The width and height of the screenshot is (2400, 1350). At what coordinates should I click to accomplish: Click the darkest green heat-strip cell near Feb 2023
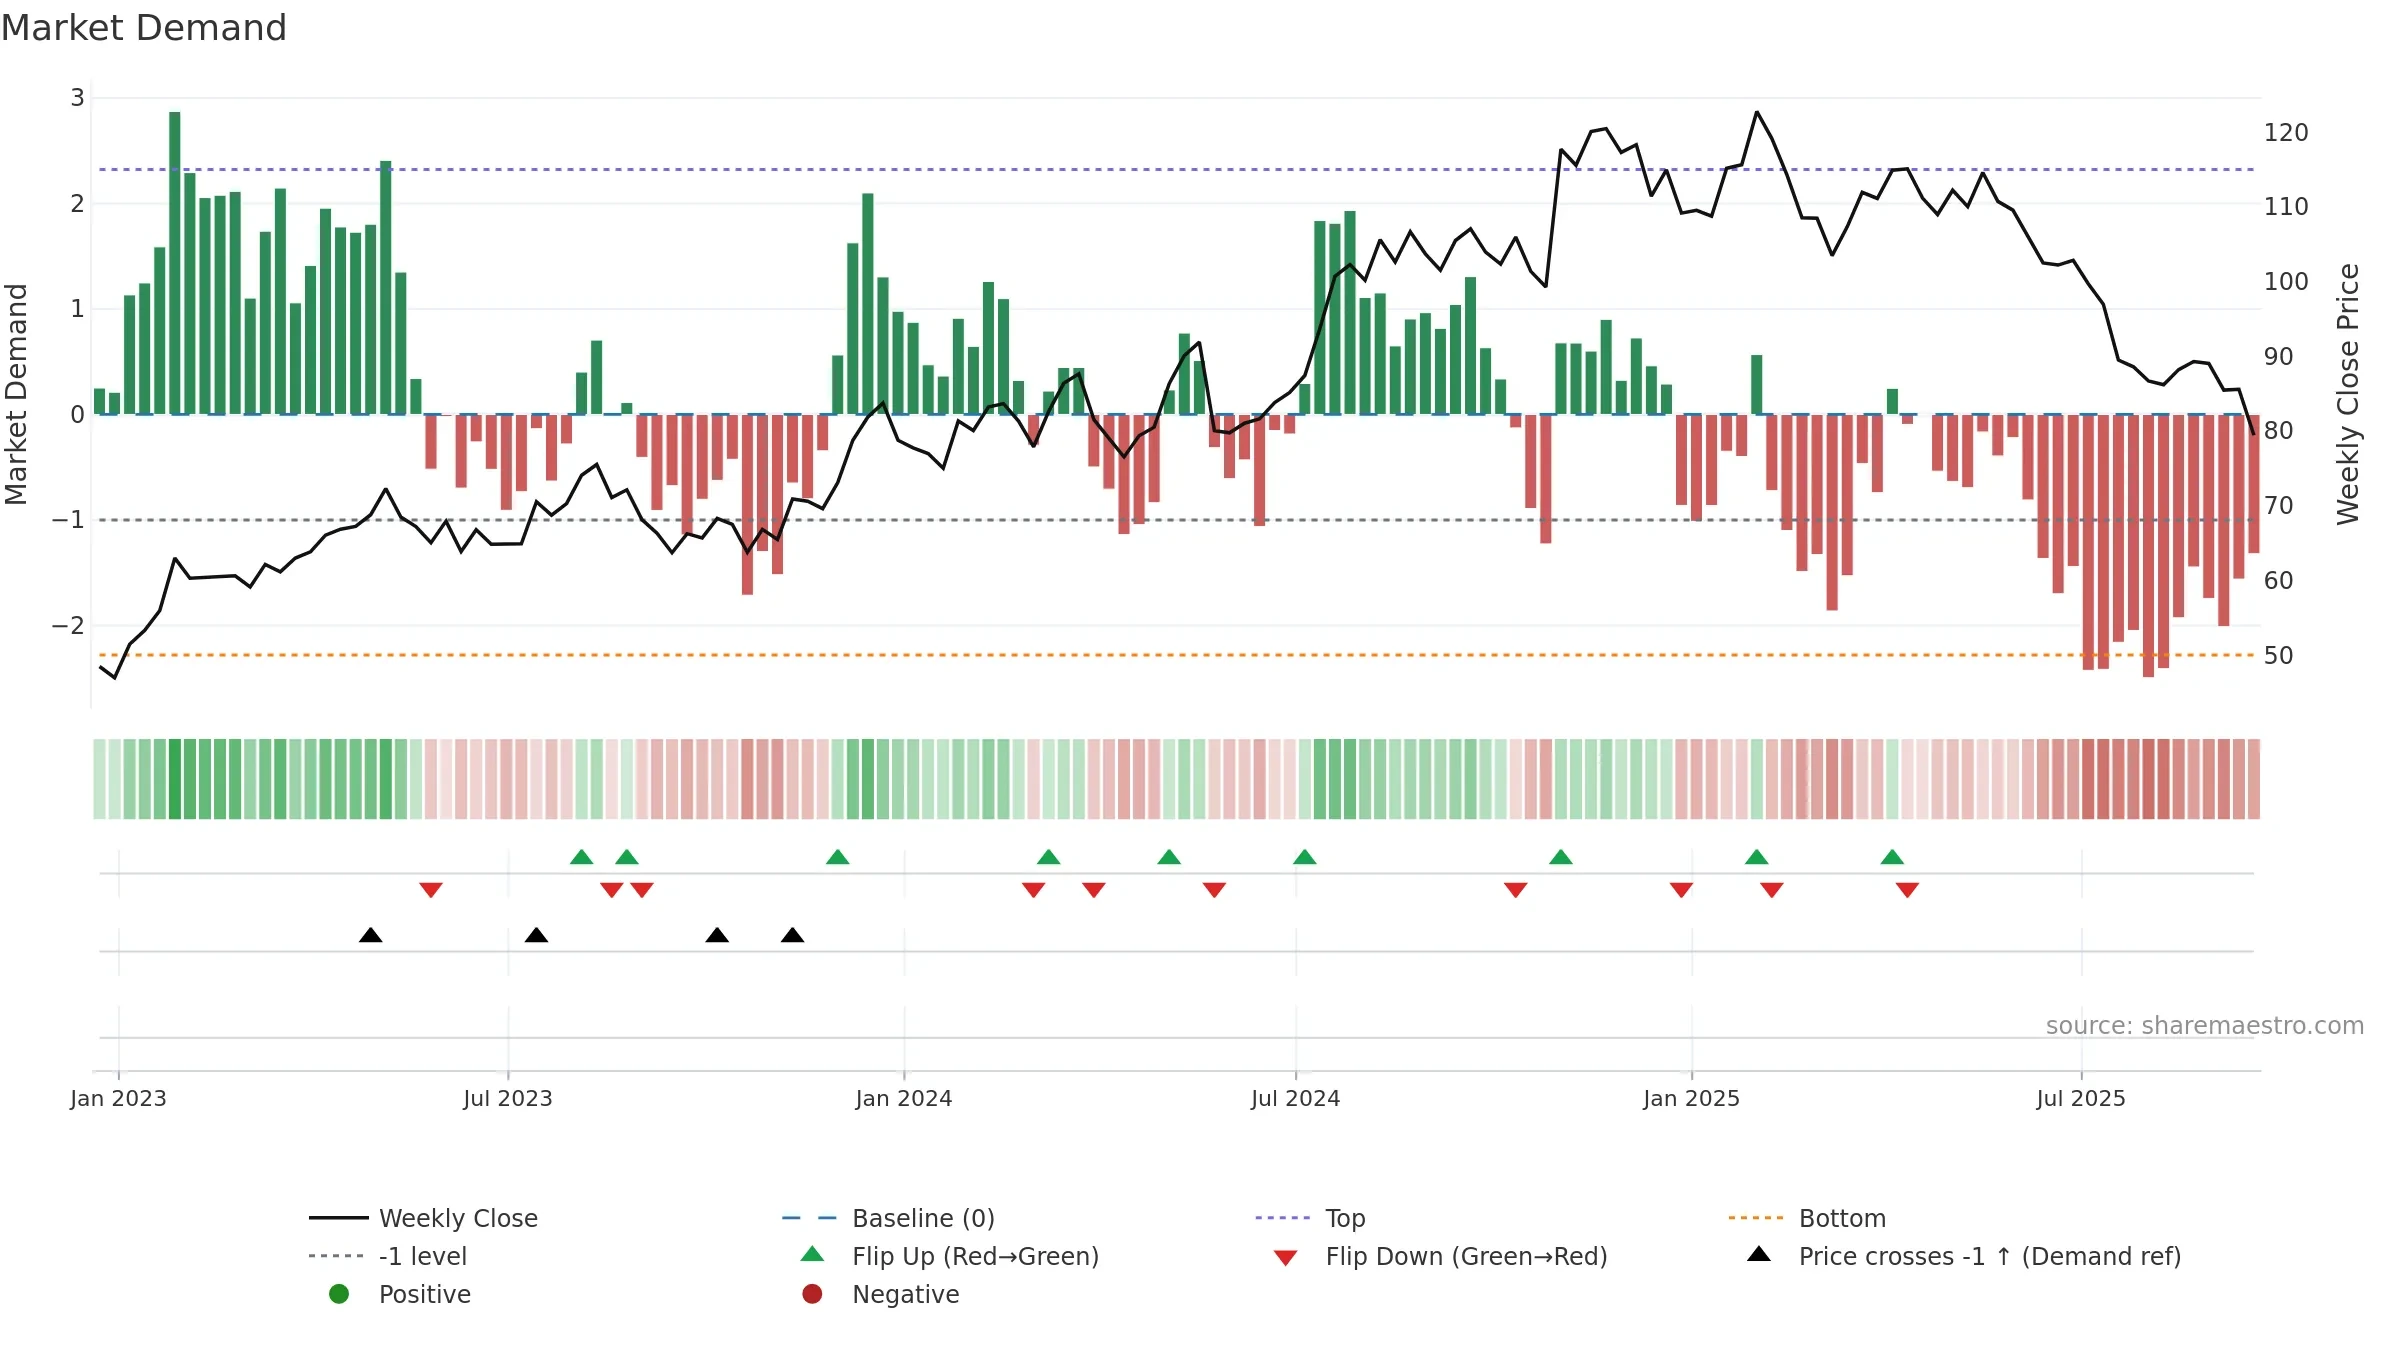coord(175,779)
